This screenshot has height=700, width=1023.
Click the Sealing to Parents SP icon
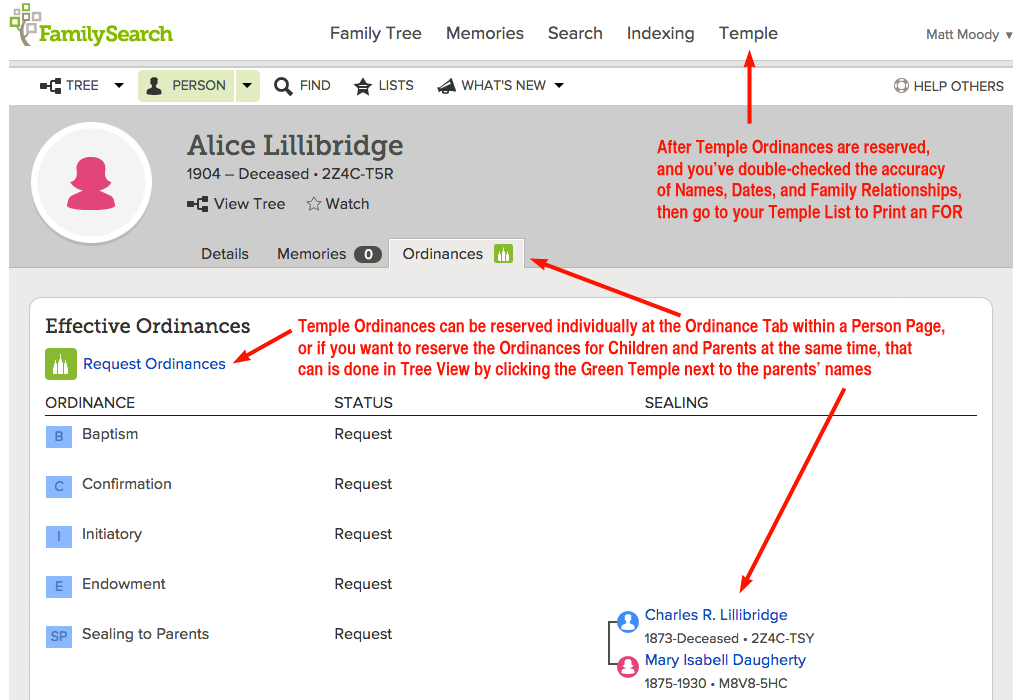pos(59,636)
